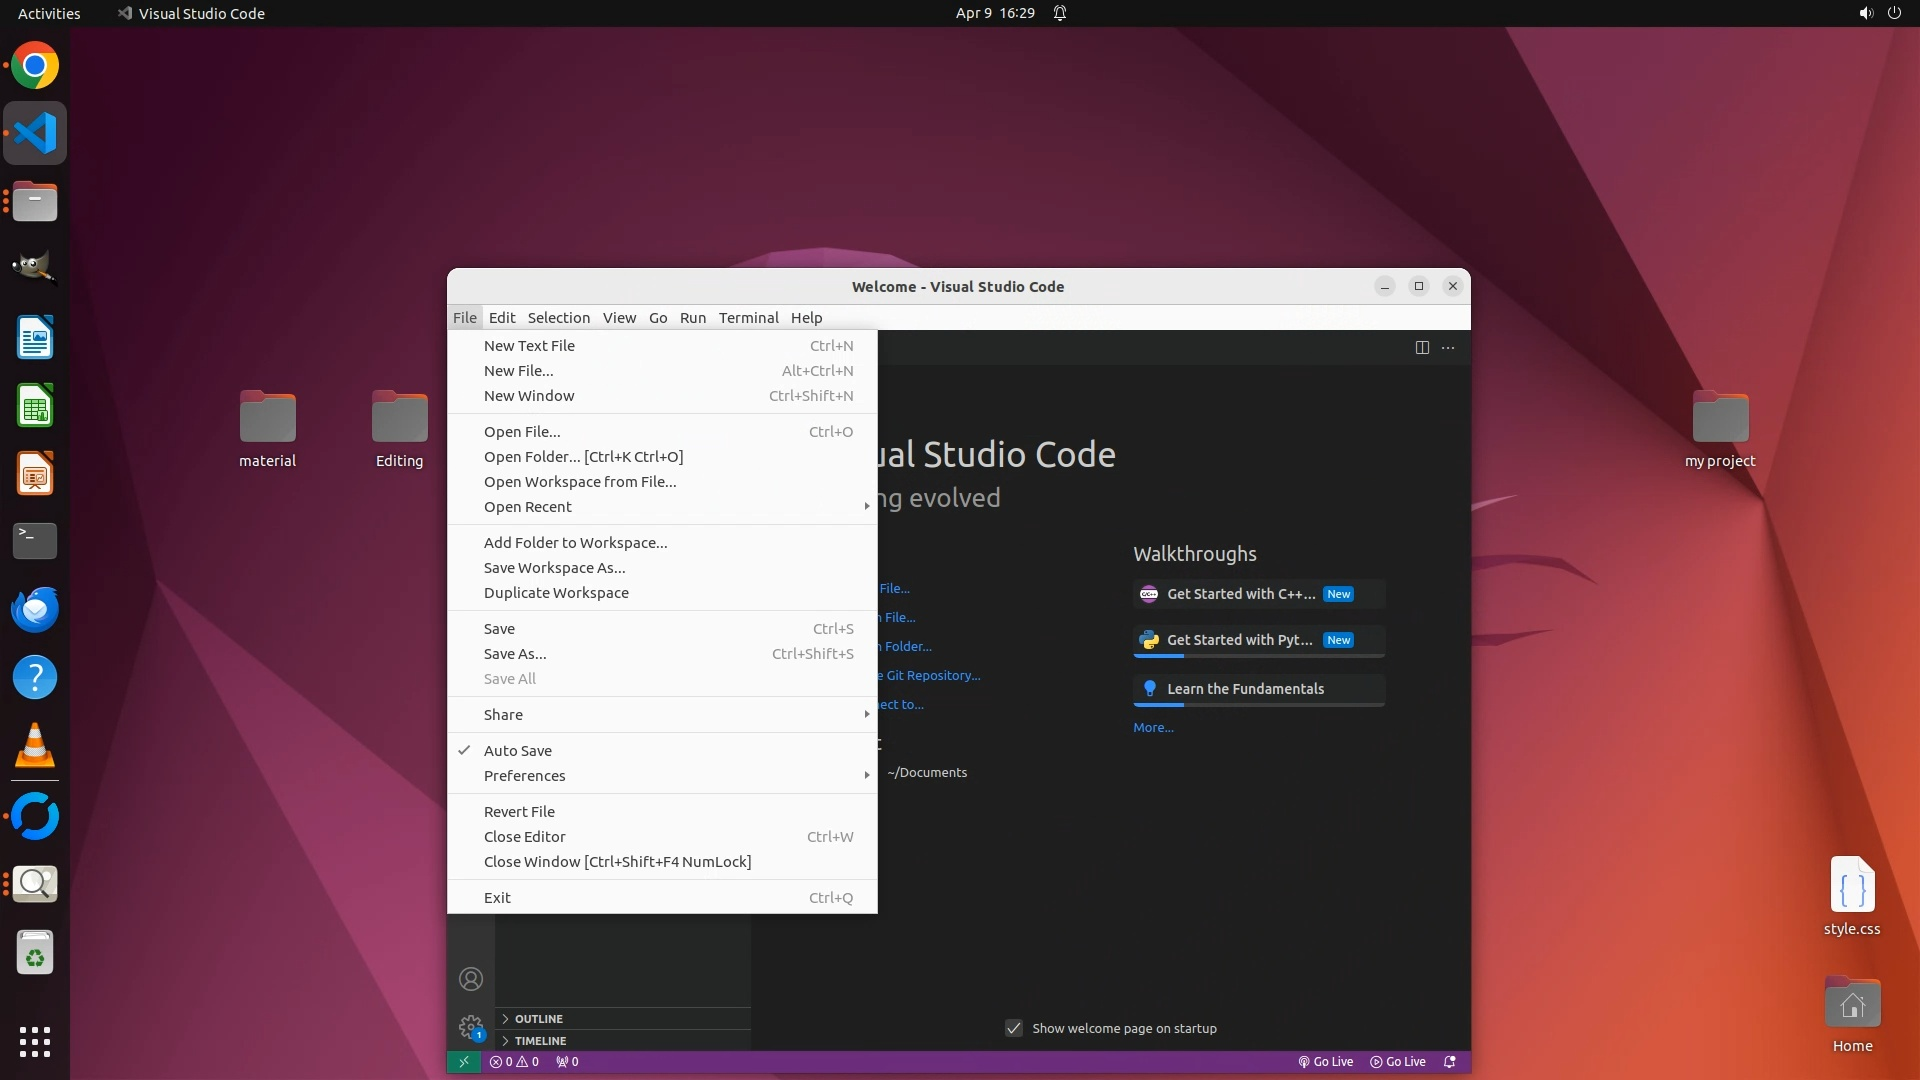Viewport: 1920px width, 1080px height.
Task: Open the Terminal menu
Action: pos(748,318)
